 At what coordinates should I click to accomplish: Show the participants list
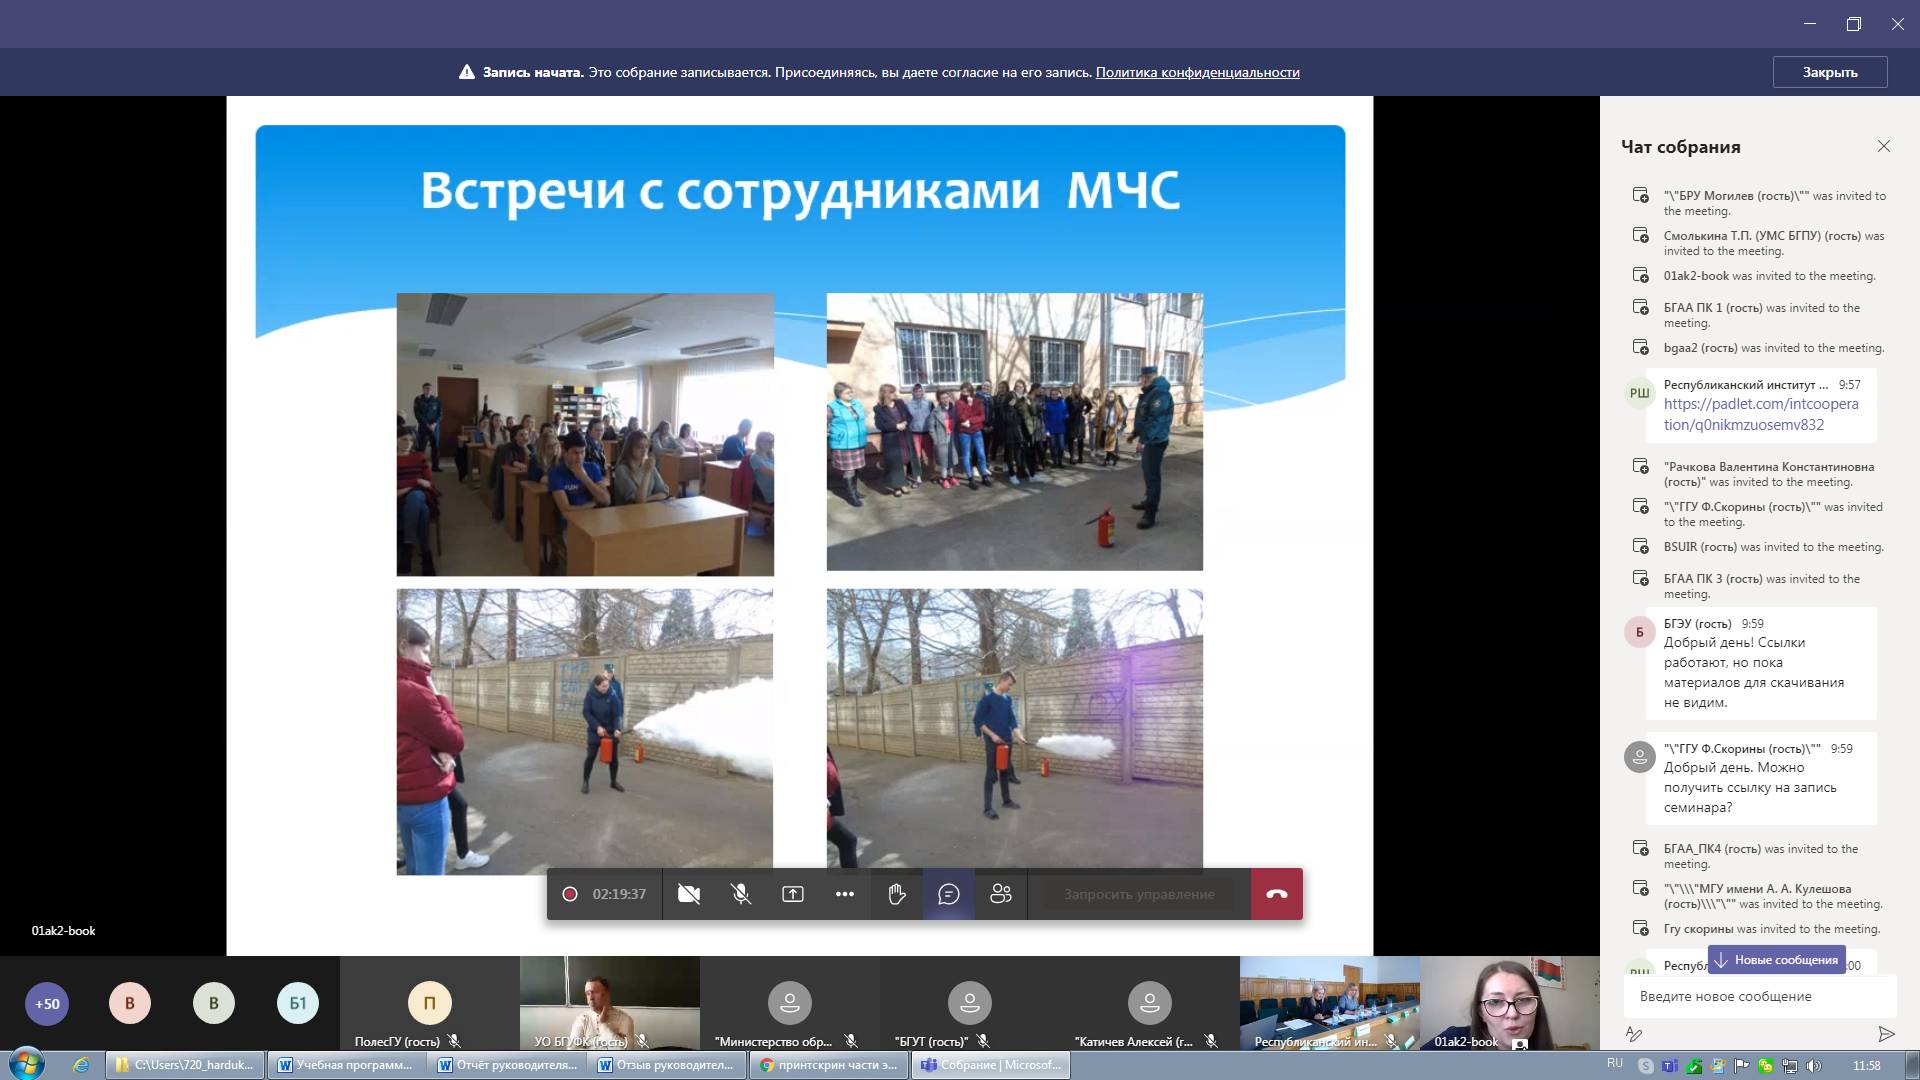pos(1001,894)
